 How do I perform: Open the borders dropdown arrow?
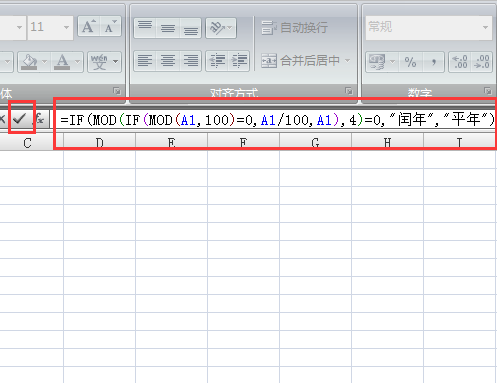7,62
